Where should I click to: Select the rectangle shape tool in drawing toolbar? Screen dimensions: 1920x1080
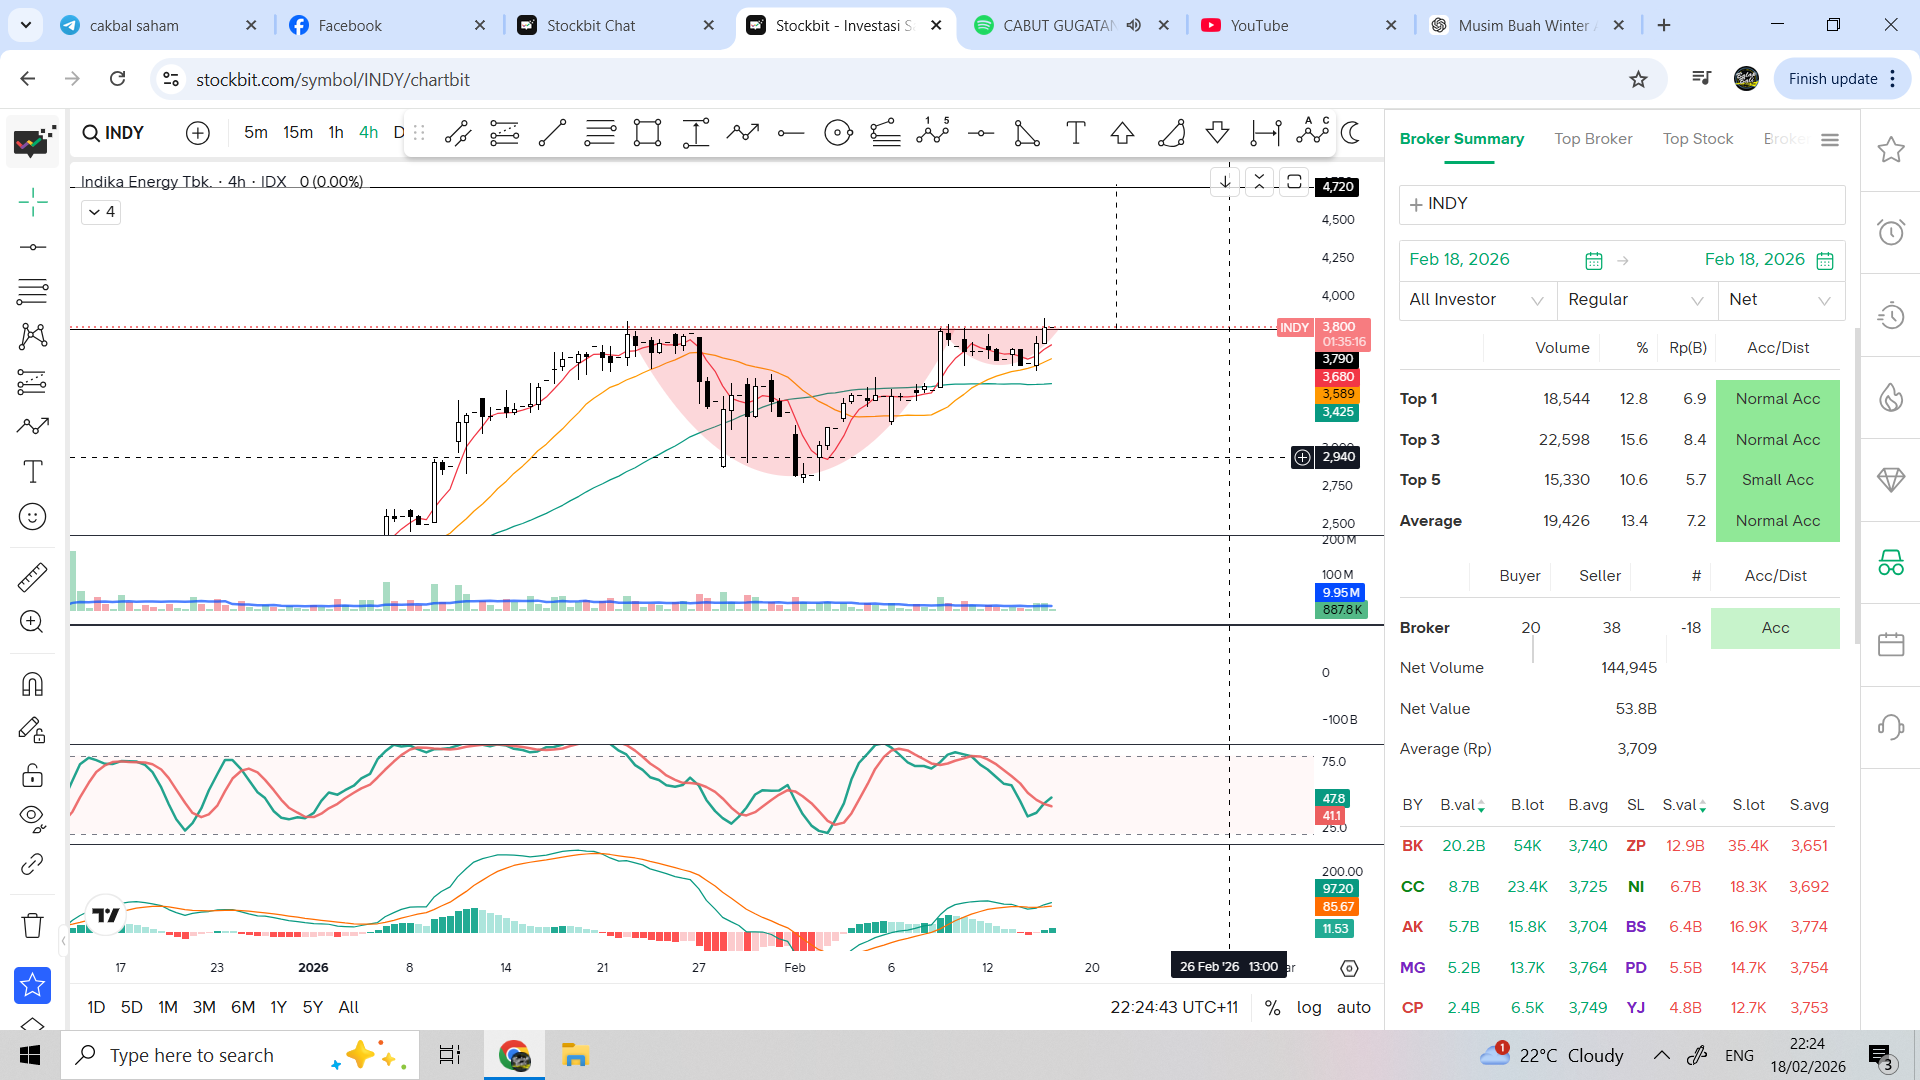click(647, 133)
